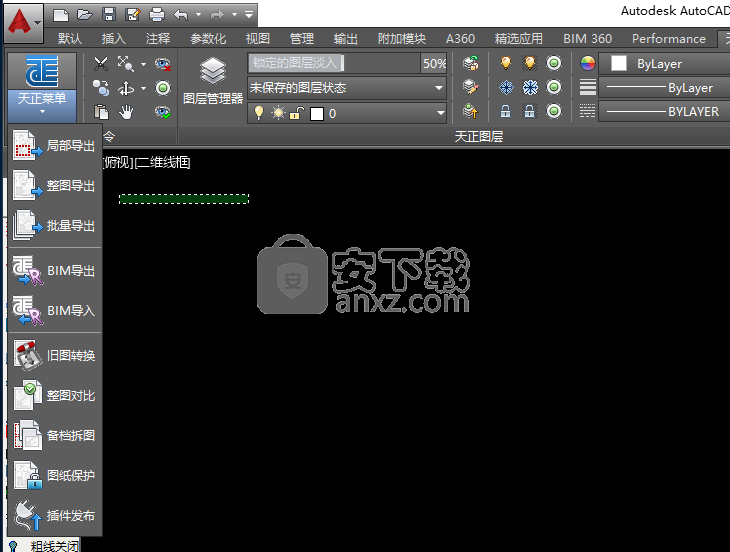Open the BIM 360 ribbon tab
Image resolution: width=730 pixels, height=552 pixels.
pos(587,38)
